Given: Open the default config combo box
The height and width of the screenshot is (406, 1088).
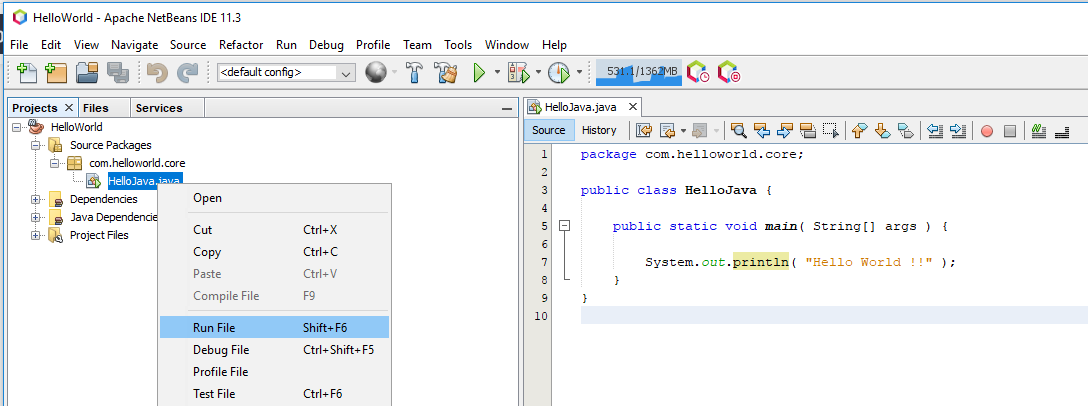Looking at the screenshot, I should point(286,72).
